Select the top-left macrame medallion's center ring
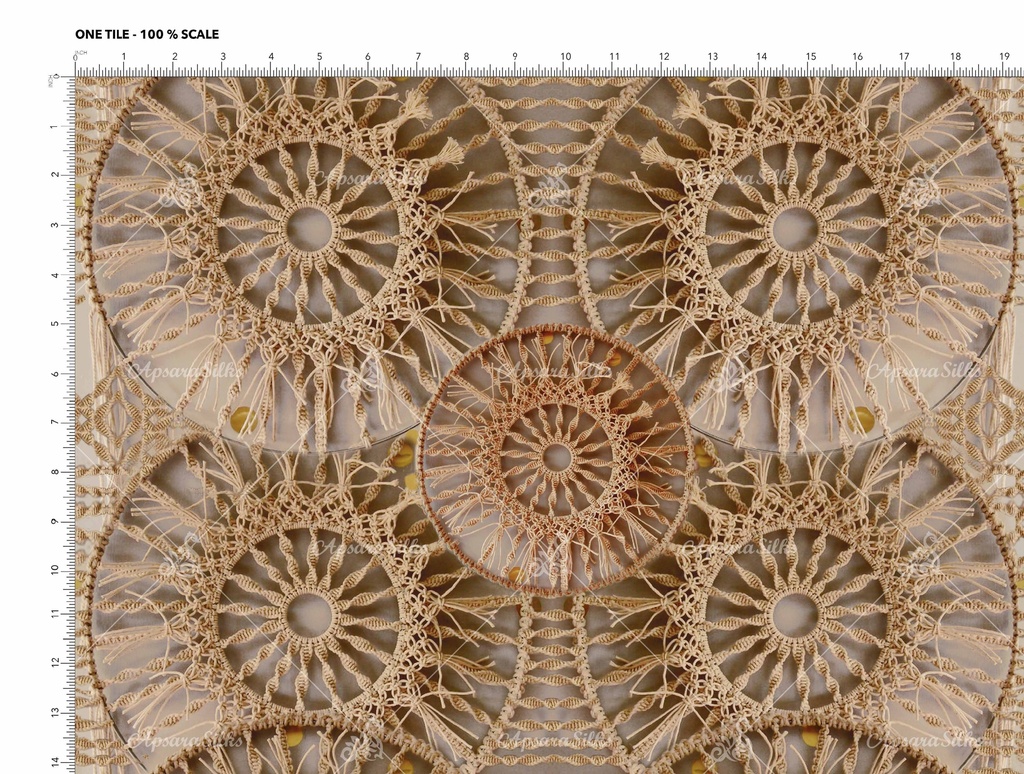1024x774 pixels. [309, 230]
